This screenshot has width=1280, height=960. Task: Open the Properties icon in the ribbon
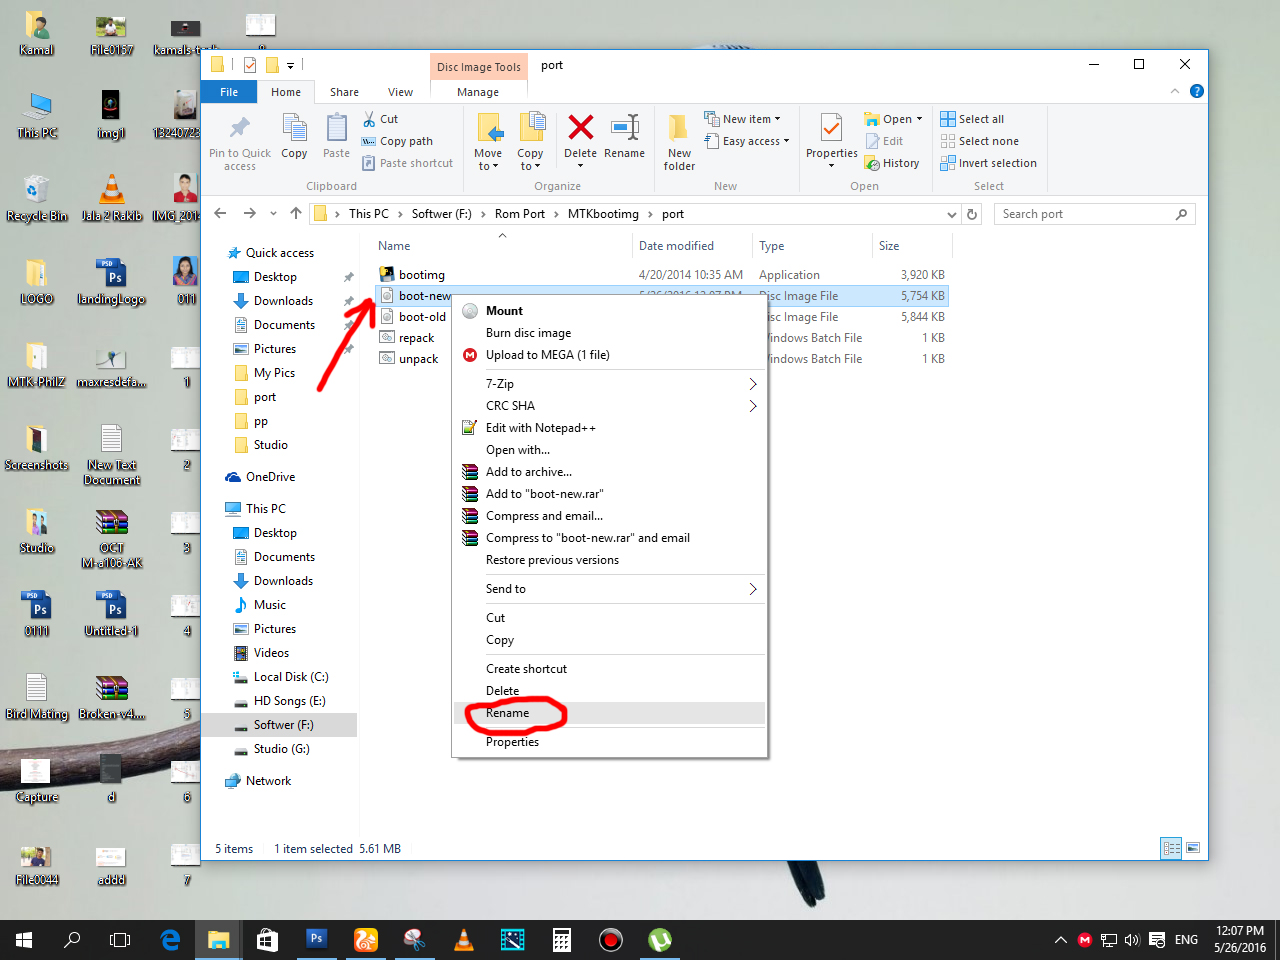831,128
